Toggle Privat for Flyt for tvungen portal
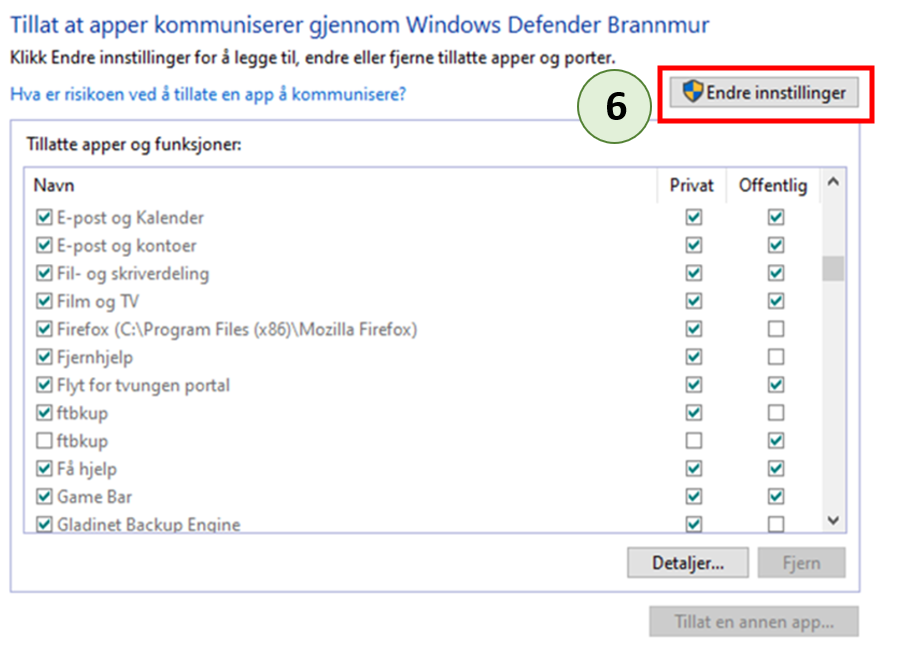Screen dimensions: 901x647 click(x=693, y=385)
